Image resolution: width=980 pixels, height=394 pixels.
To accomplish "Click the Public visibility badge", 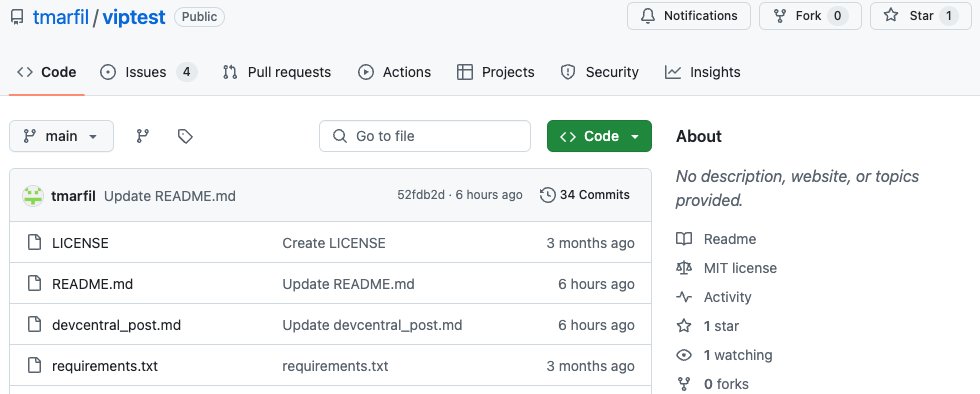I will pyautogui.click(x=199, y=17).
